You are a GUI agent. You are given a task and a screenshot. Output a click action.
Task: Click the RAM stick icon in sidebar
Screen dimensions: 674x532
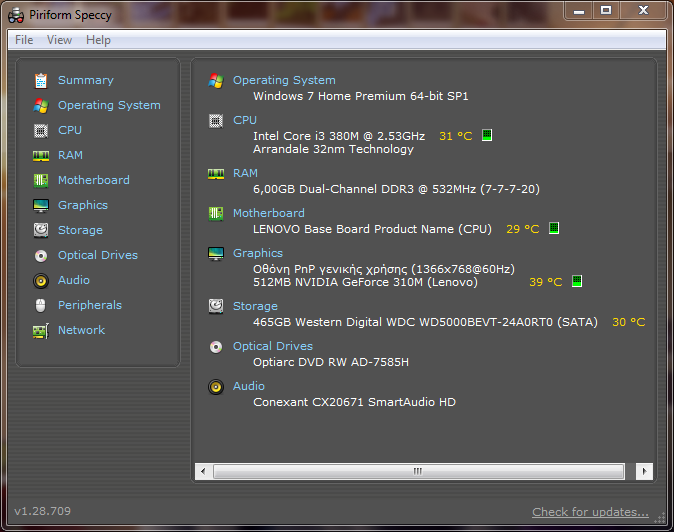pos(41,156)
